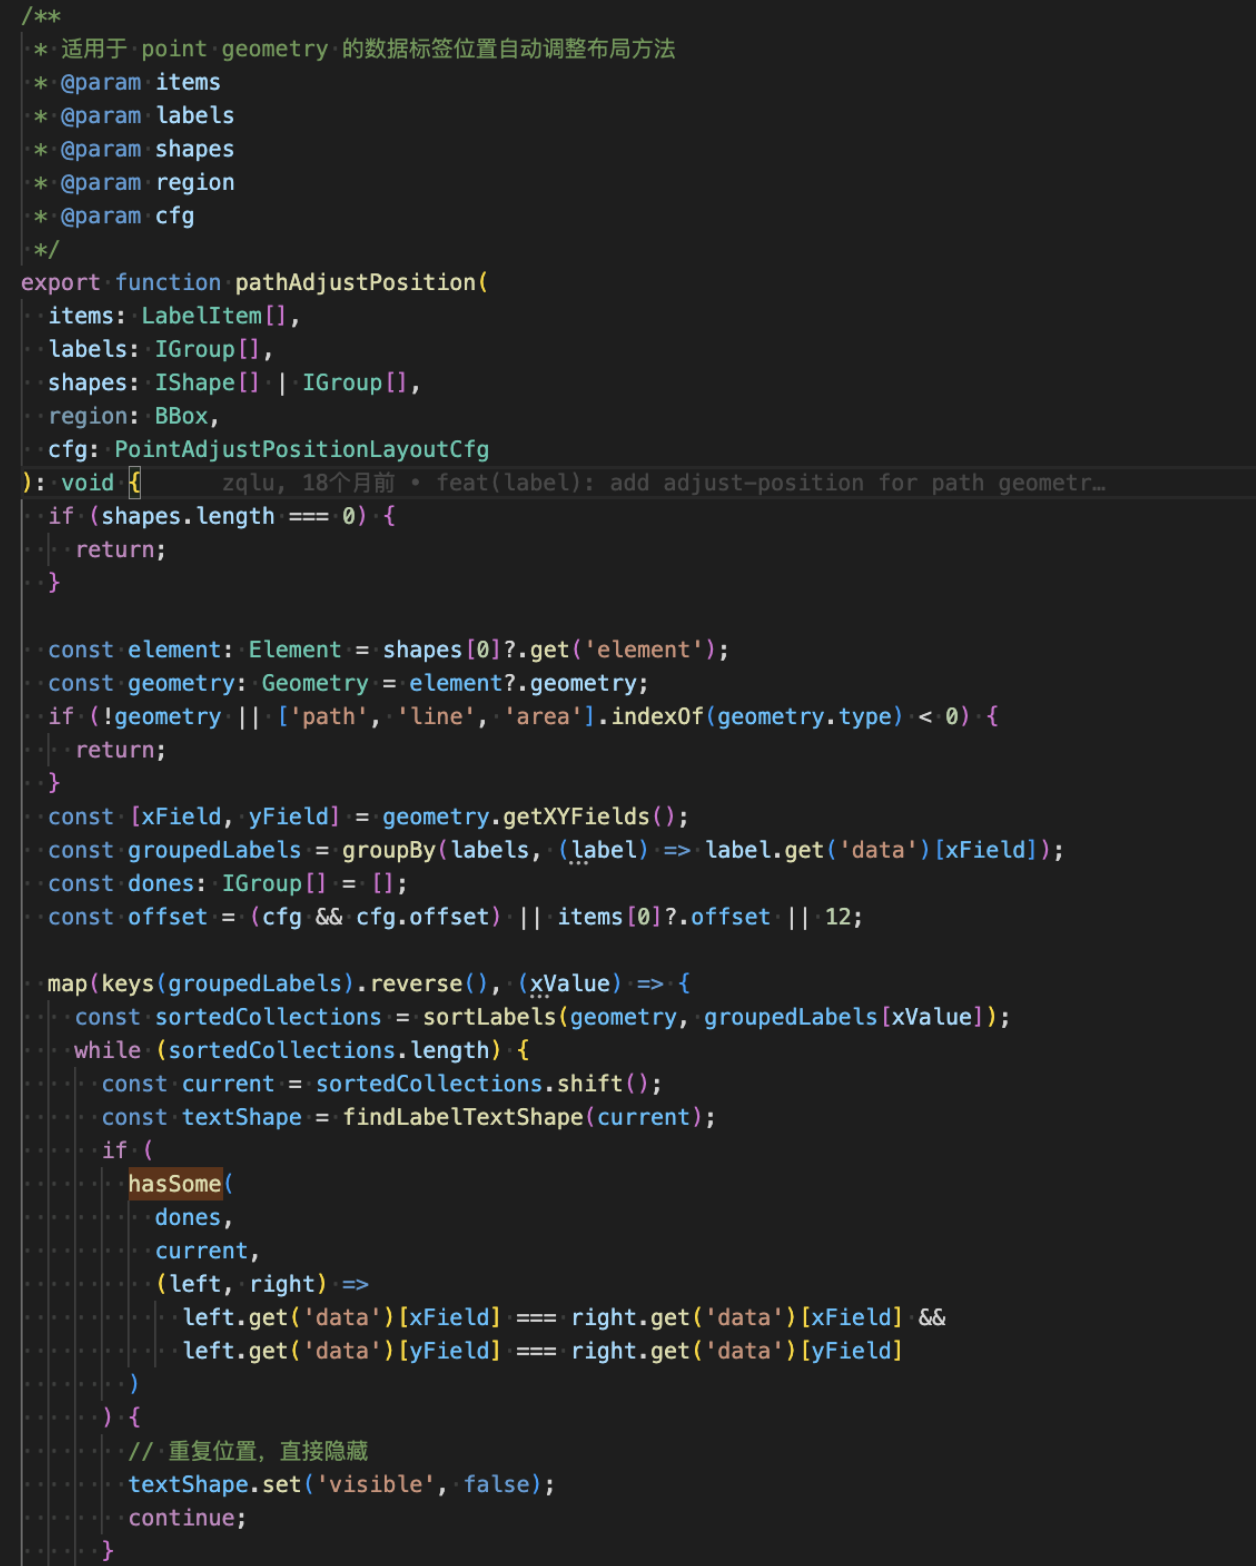Viewport: 1256px width, 1566px height.
Task: Click the LabelItem type annotation
Action: 203,315
